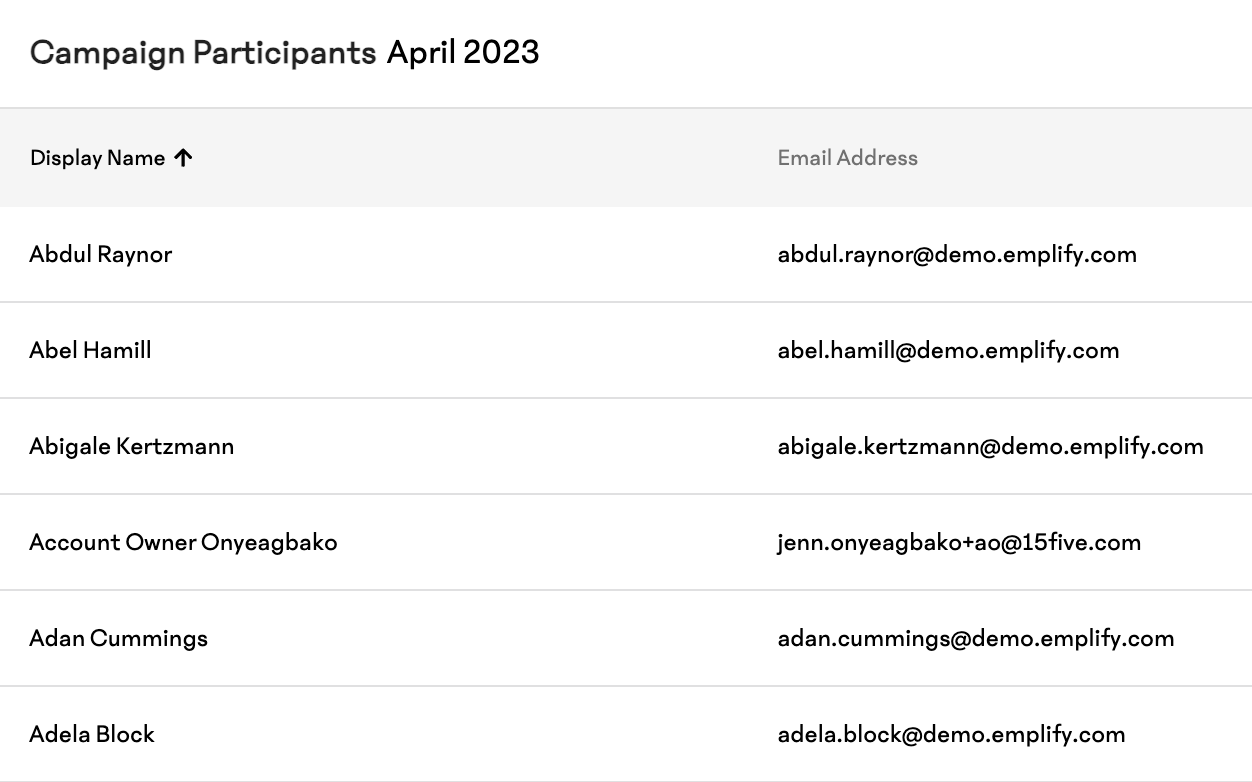Click the sort arrow beside Display Name

[x=182, y=158]
